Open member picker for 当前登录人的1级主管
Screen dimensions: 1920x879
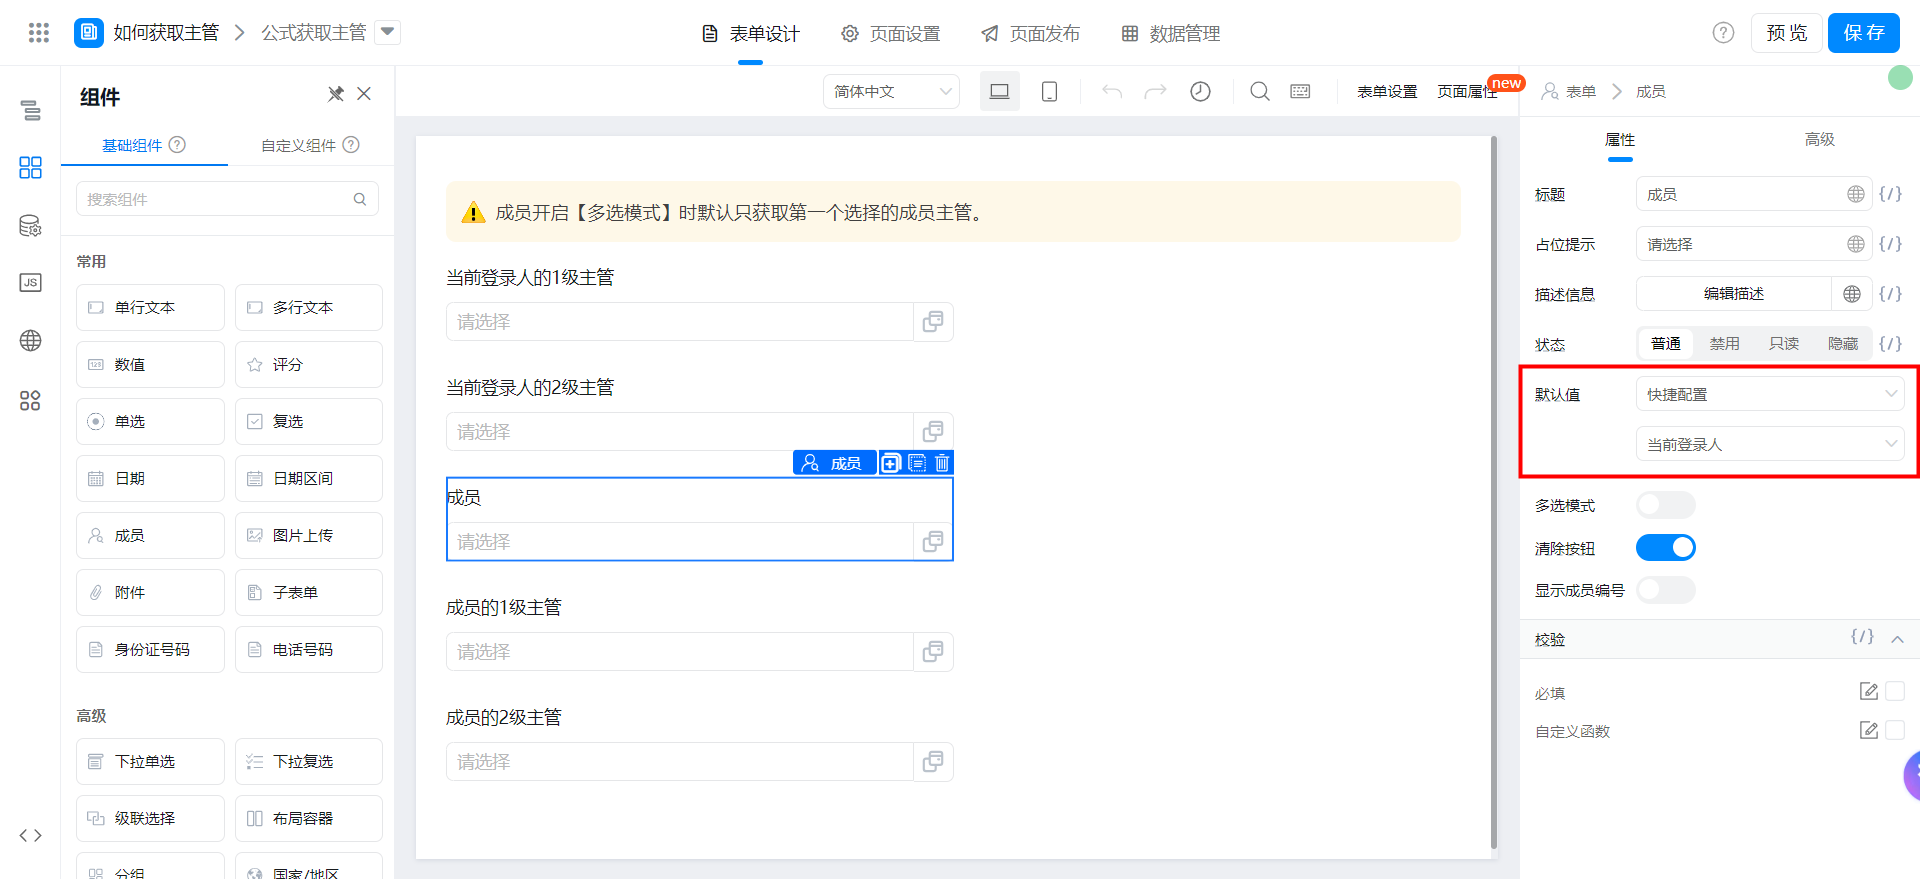933,322
